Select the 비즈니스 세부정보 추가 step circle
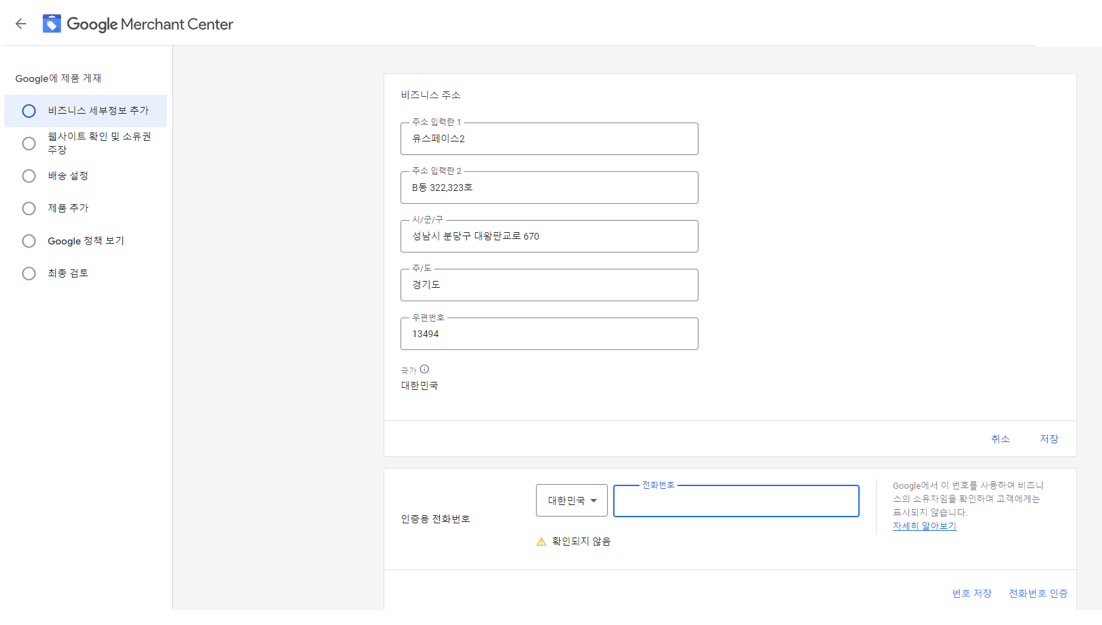 (29, 111)
